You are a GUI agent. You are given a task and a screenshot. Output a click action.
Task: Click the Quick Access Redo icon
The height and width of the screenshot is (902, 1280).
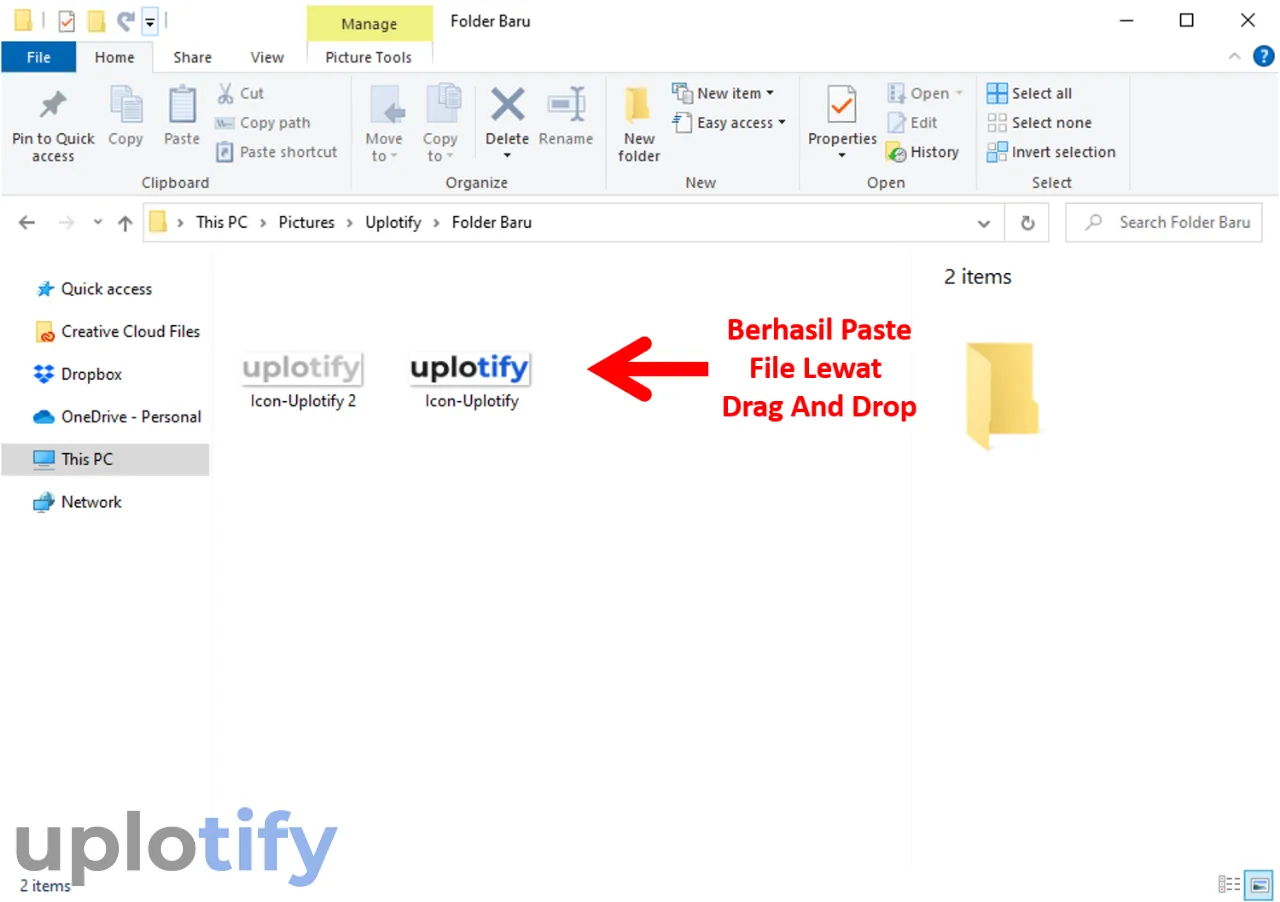[125, 20]
